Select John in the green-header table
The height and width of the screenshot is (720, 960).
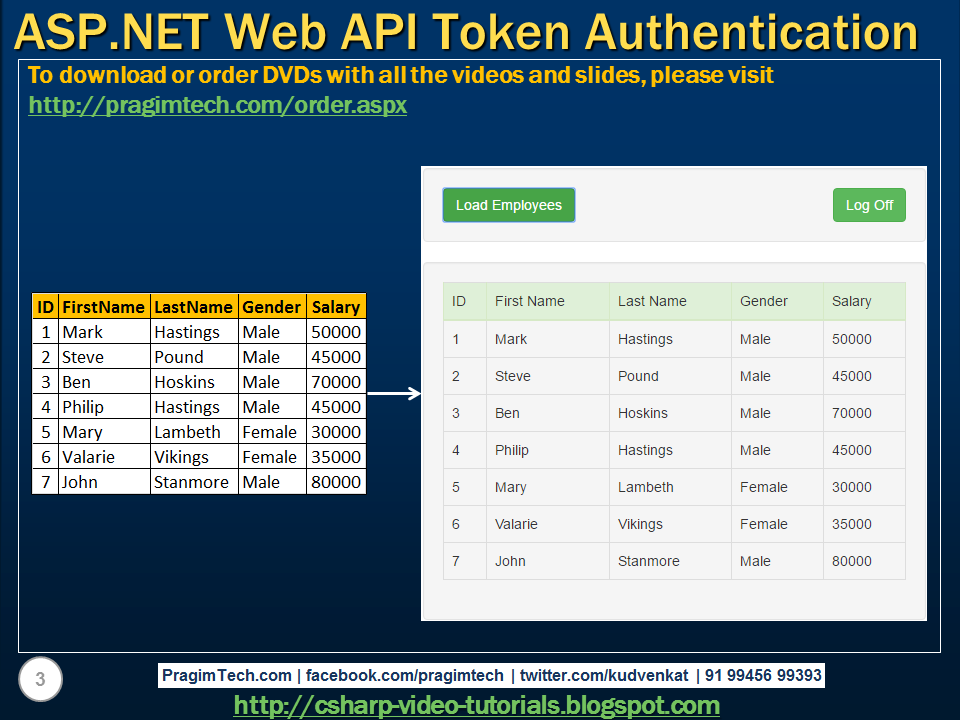tap(510, 561)
